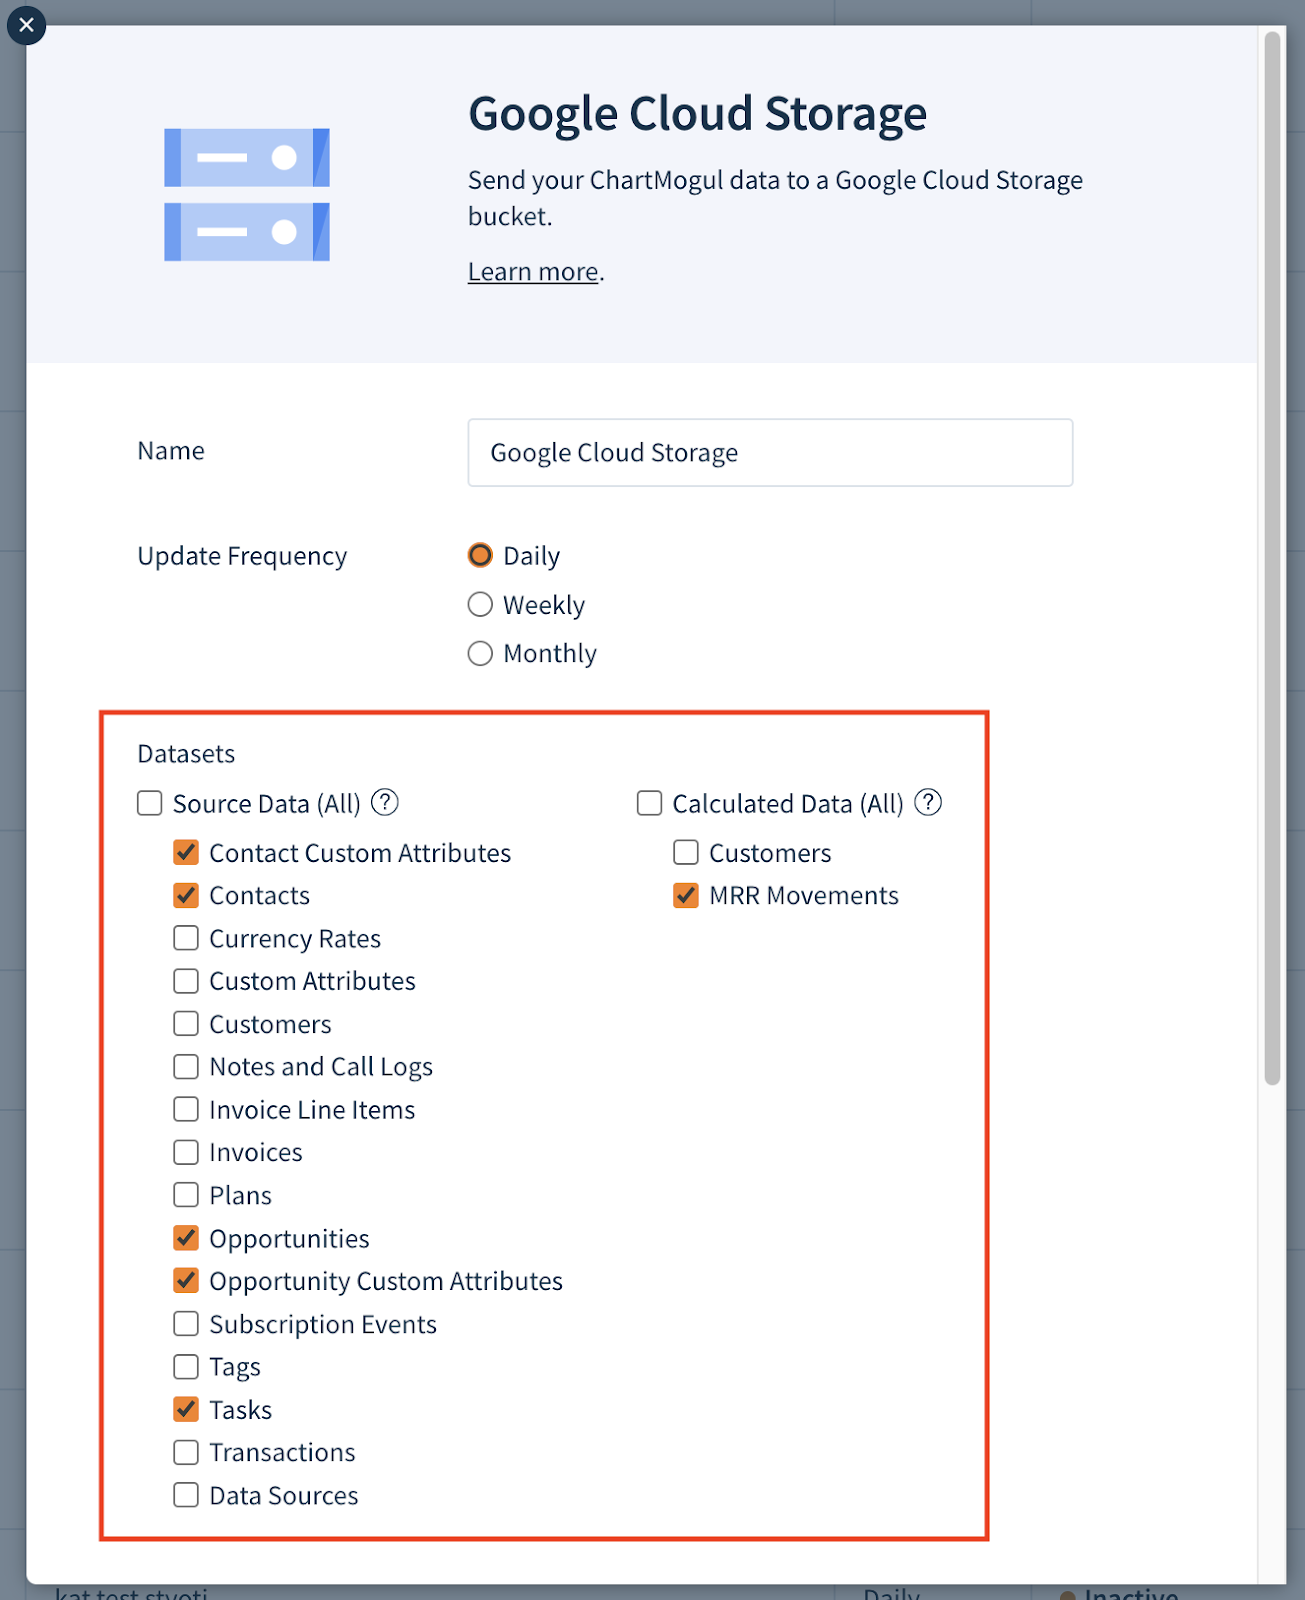Uncheck MRR Movements dataset
1305x1600 pixels.
coord(686,895)
